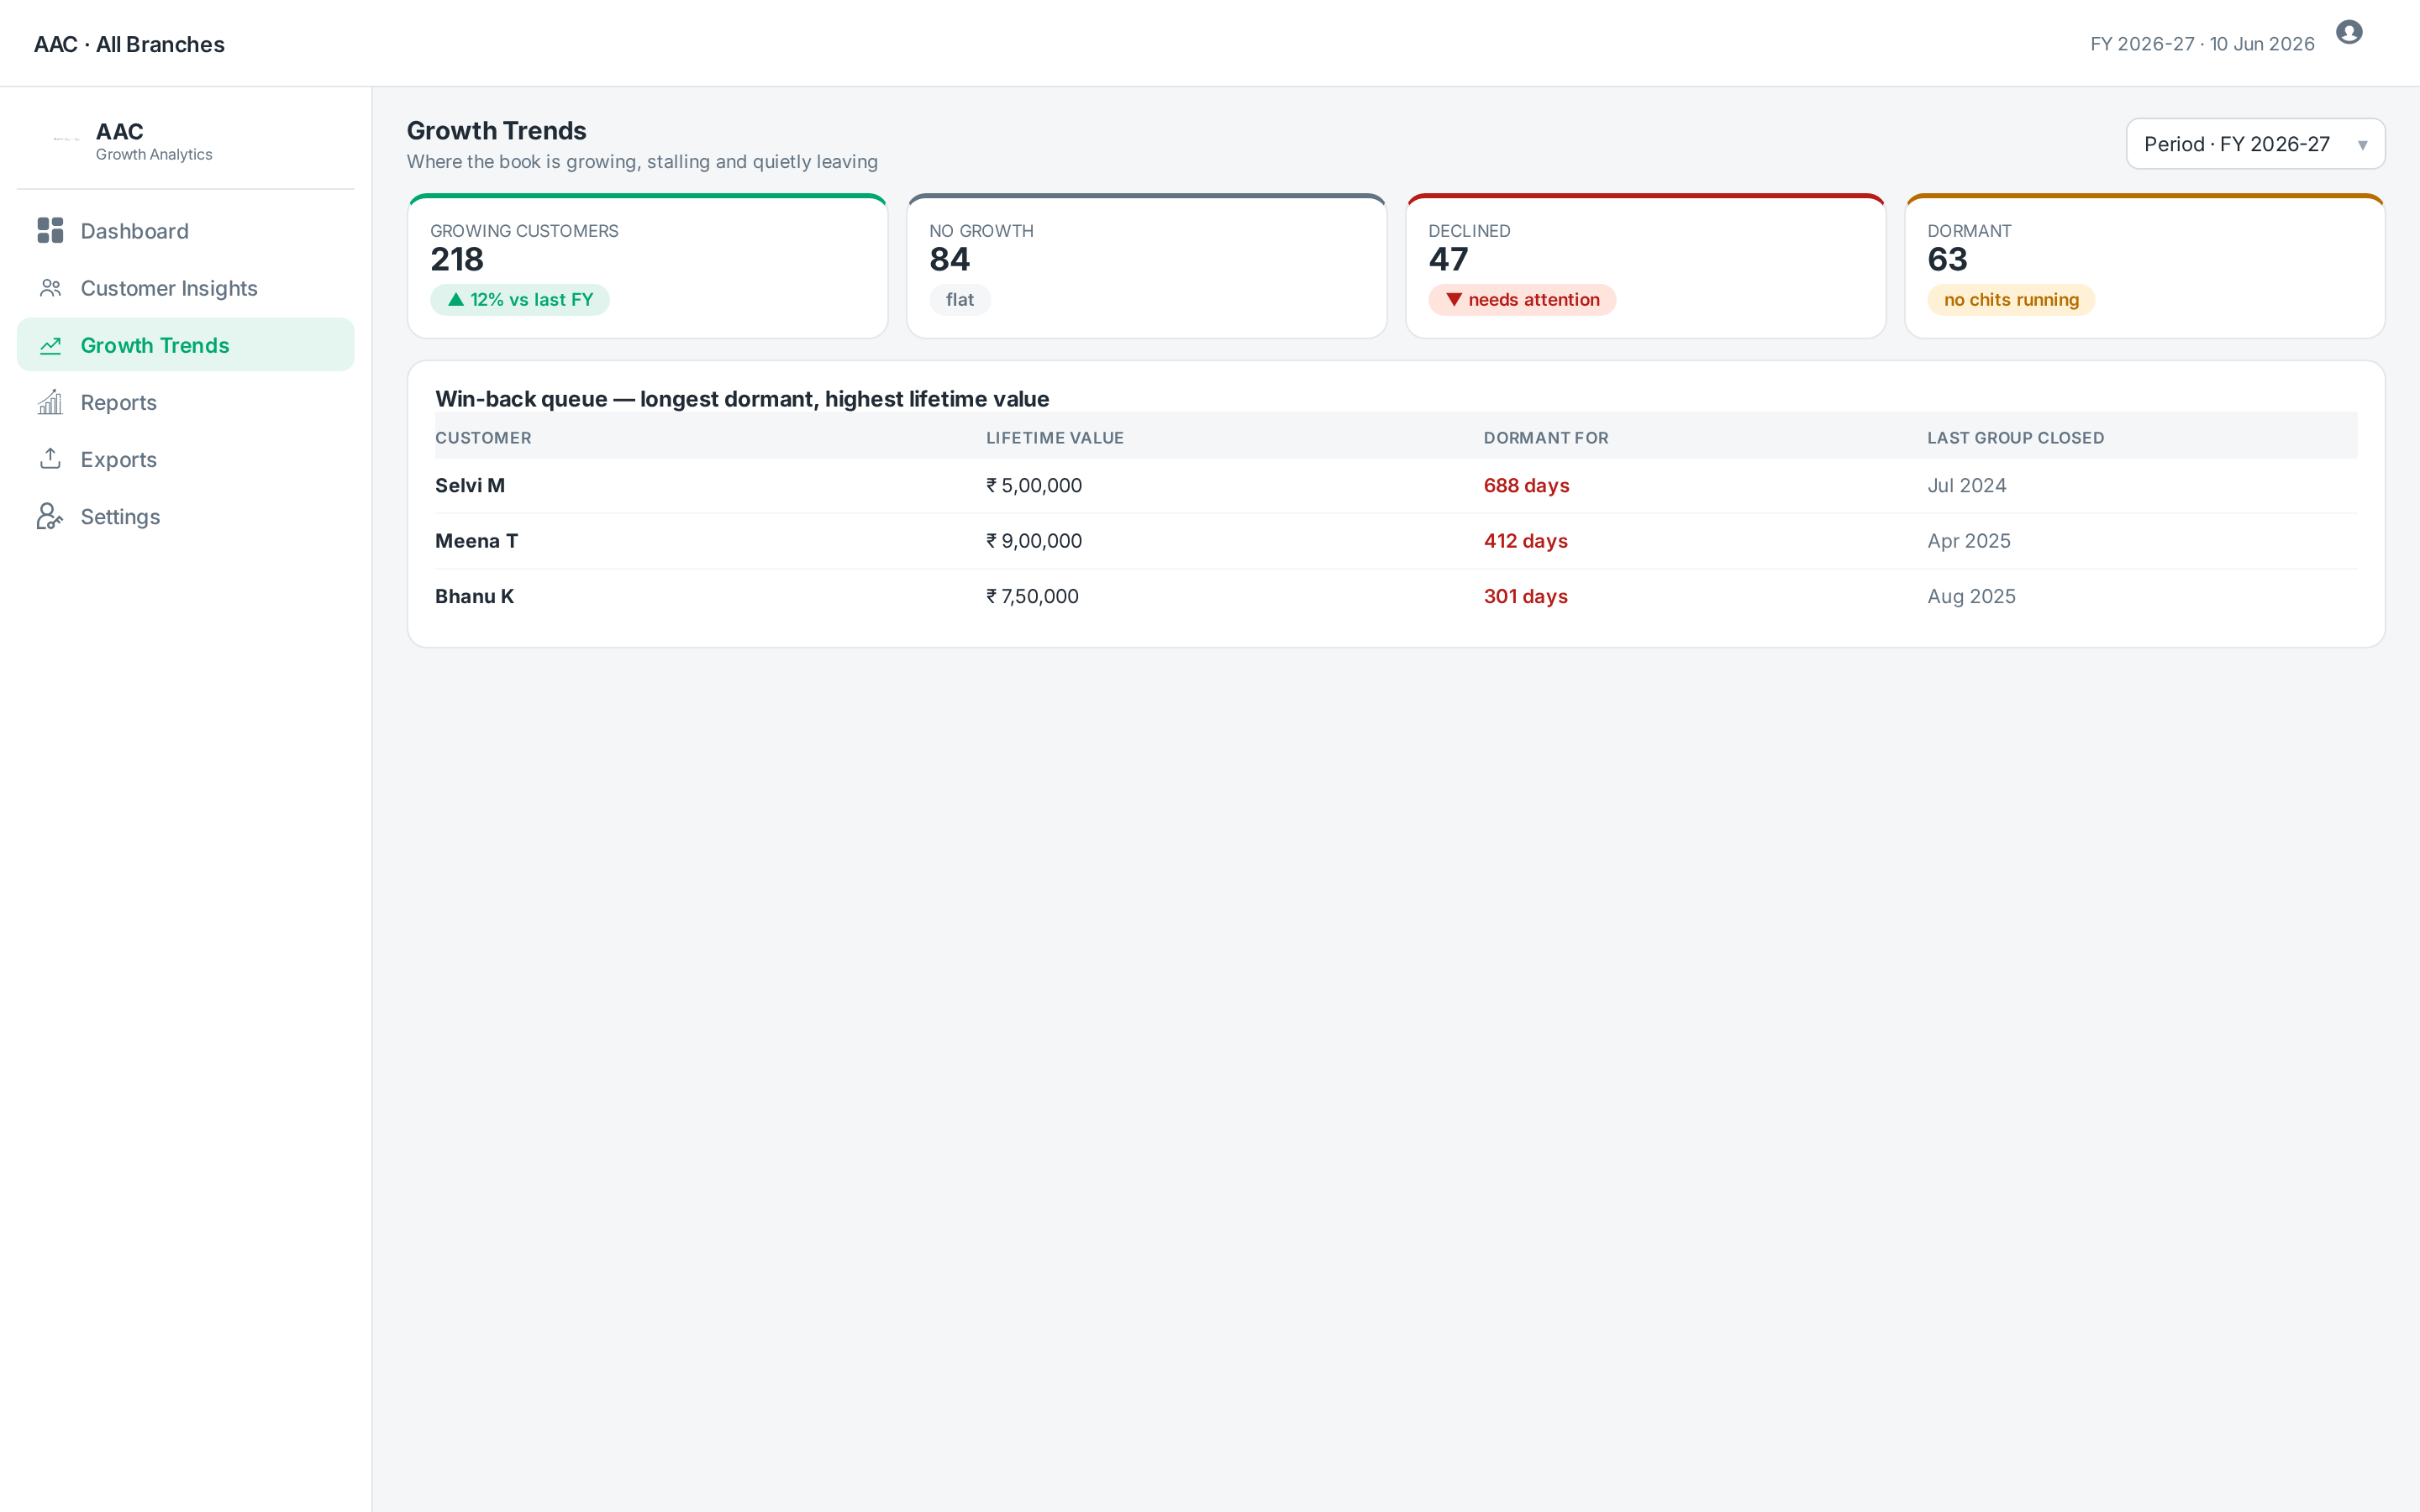Click the Reports bar chart icon
Viewport: 2420px width, 1512px height.
pos(50,402)
